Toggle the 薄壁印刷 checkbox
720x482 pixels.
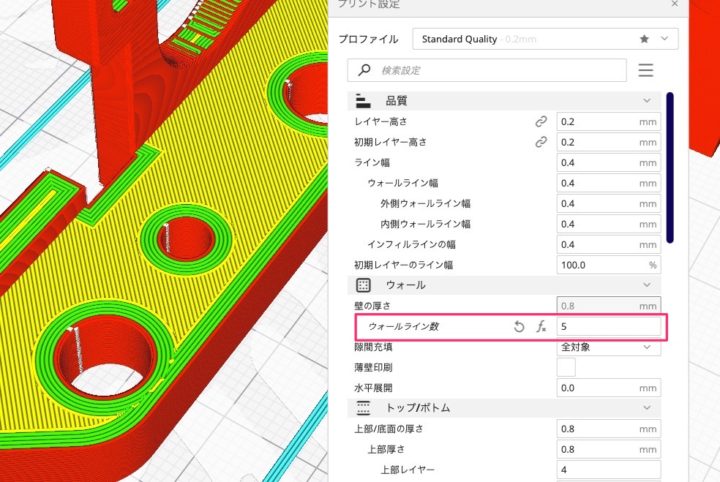tap(566, 367)
